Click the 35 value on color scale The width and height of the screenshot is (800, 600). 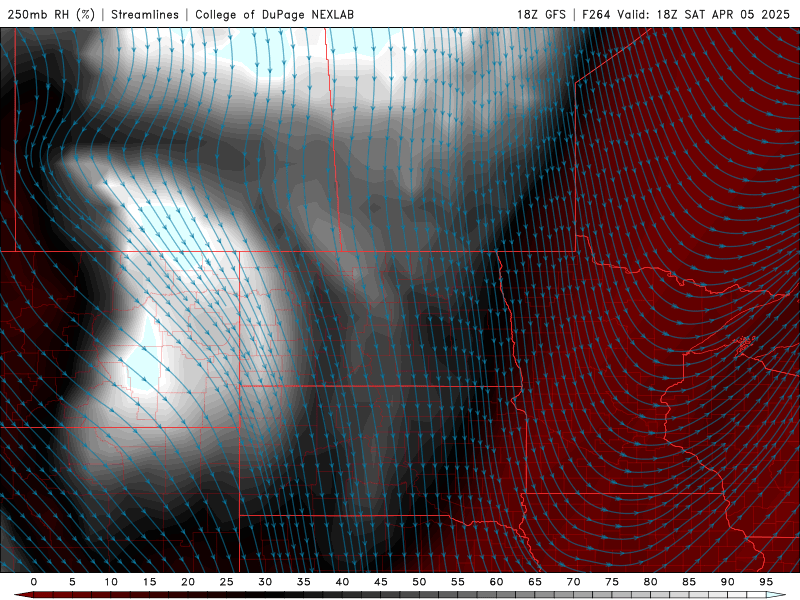(304, 582)
